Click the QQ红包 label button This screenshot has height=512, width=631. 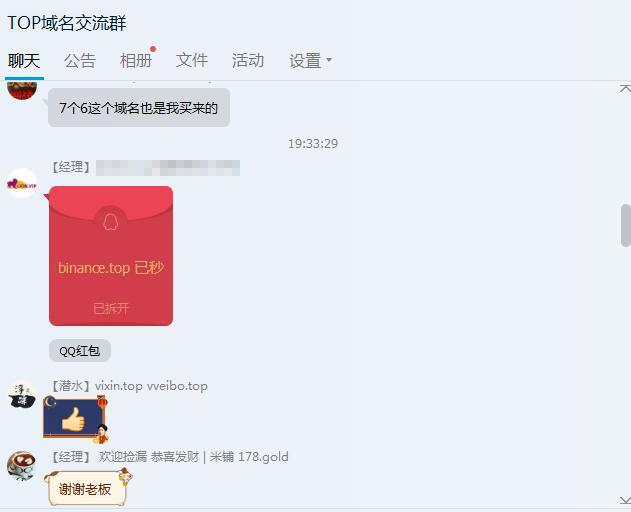pyautogui.click(x=80, y=351)
